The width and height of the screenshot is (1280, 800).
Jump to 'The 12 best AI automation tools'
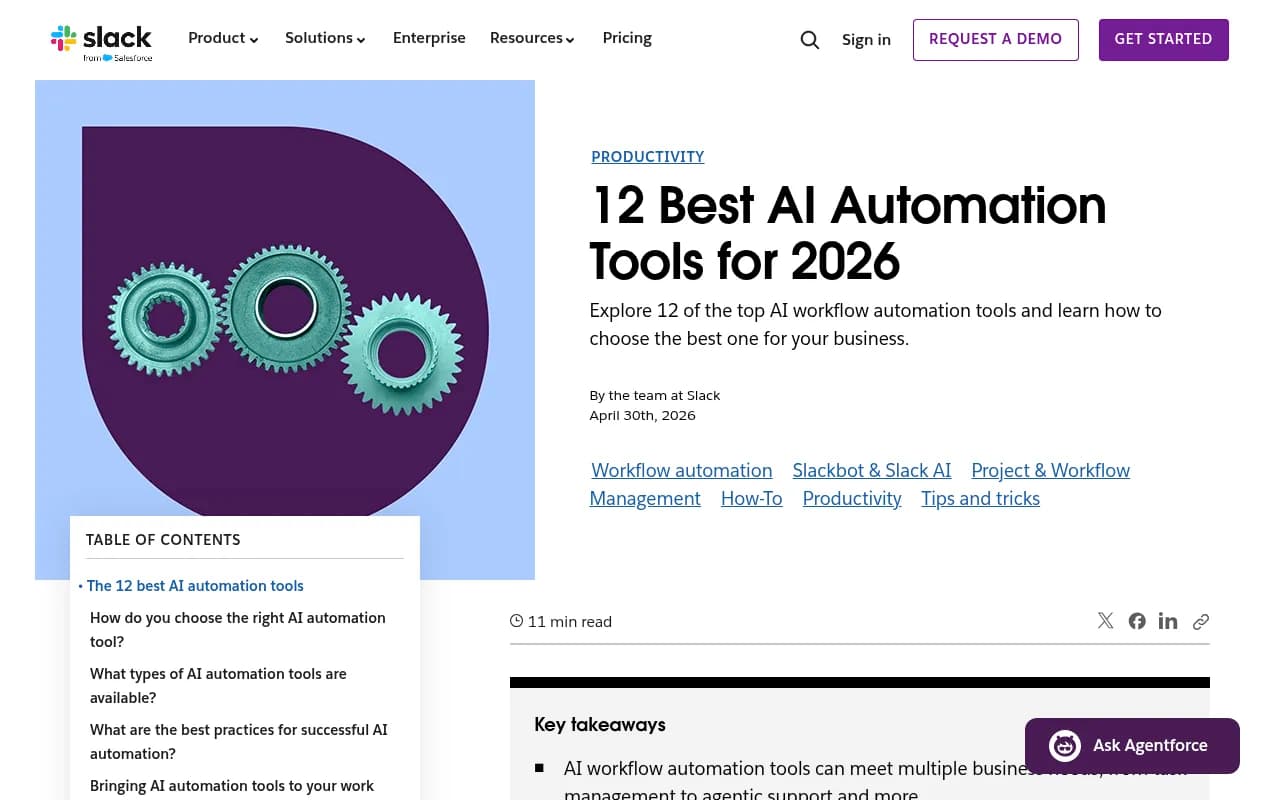(x=195, y=586)
